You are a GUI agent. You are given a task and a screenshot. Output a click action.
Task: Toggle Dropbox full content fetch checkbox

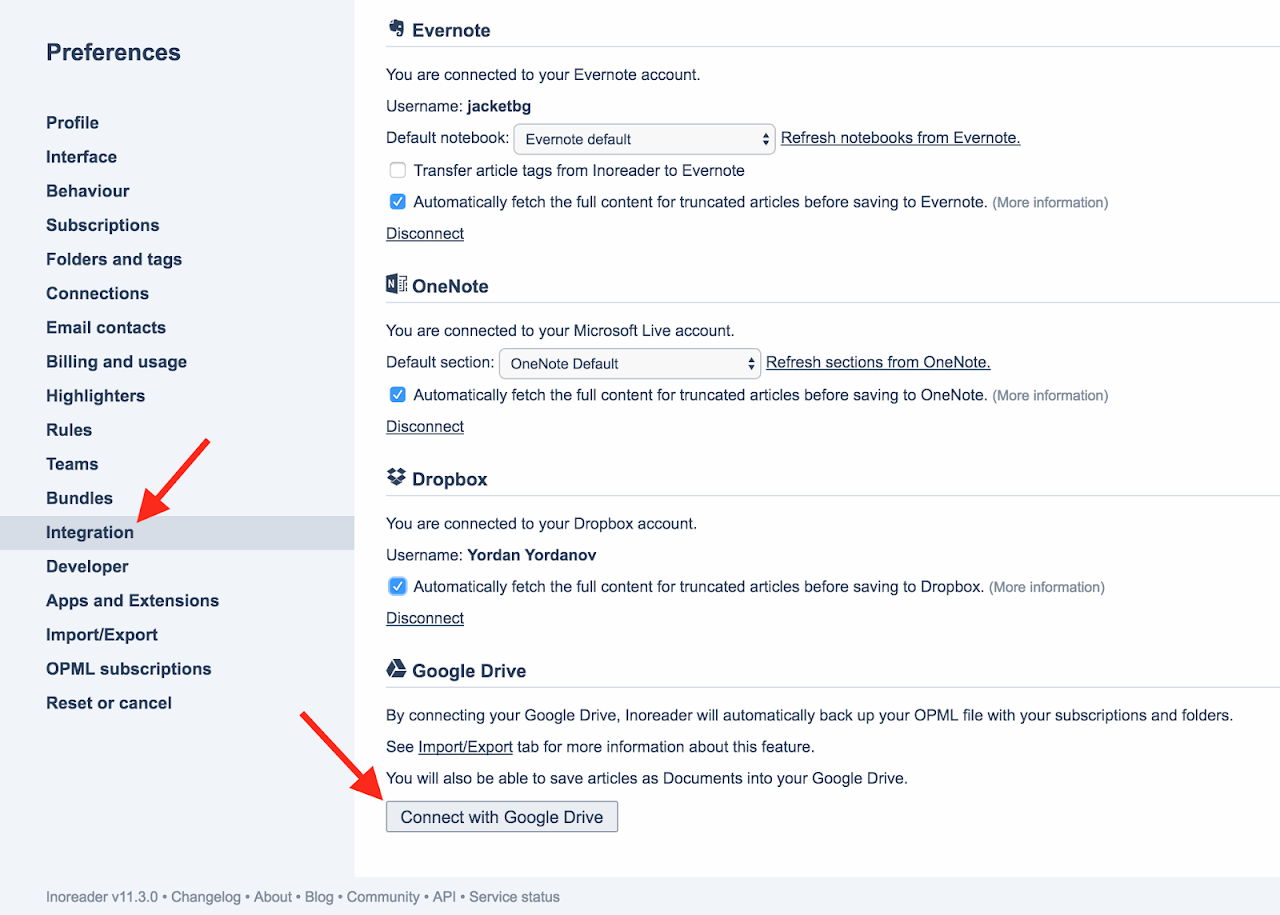398,586
